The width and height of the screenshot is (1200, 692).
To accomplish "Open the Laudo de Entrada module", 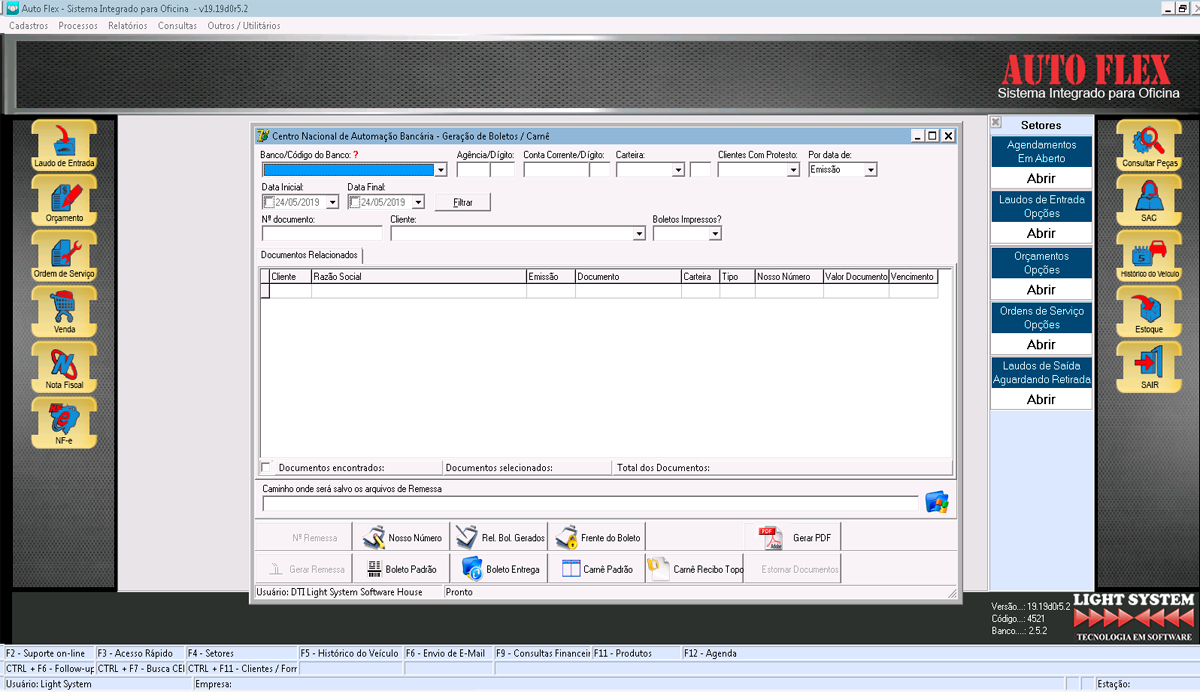I will 64,145.
